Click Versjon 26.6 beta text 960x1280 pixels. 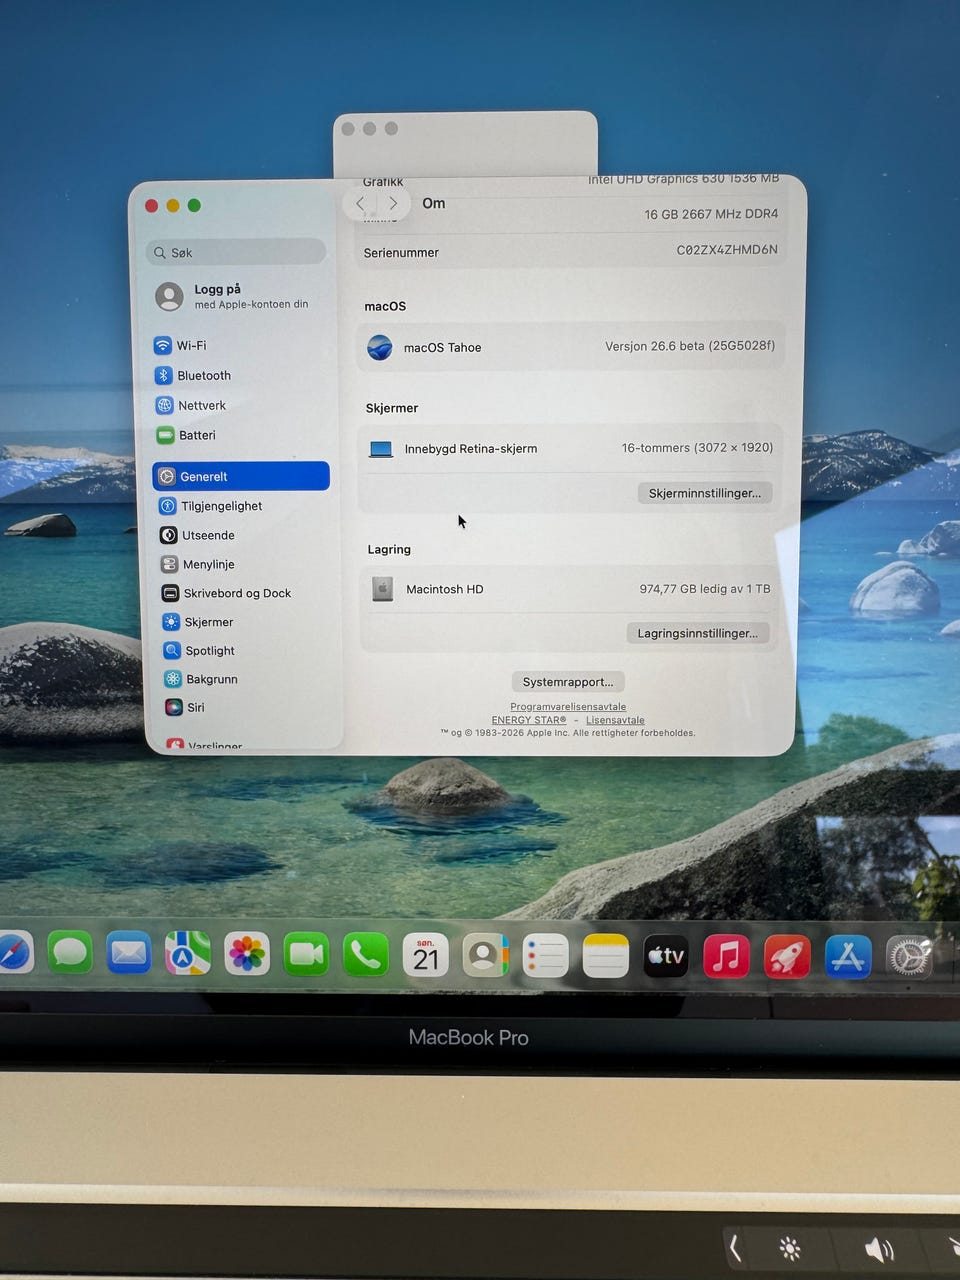pyautogui.click(x=690, y=347)
